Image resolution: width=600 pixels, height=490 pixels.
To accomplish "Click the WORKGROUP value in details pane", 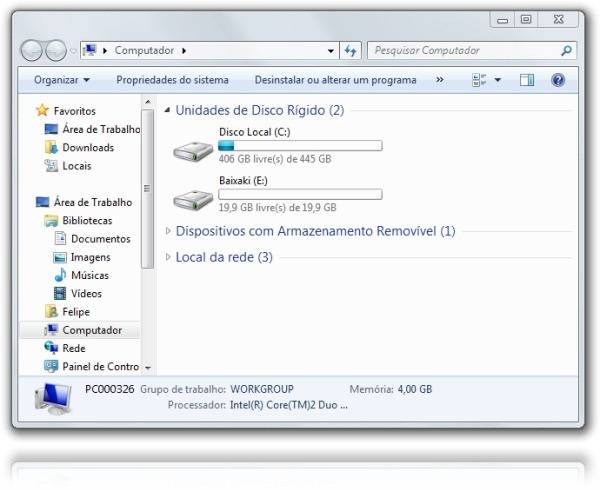I will 262,389.
